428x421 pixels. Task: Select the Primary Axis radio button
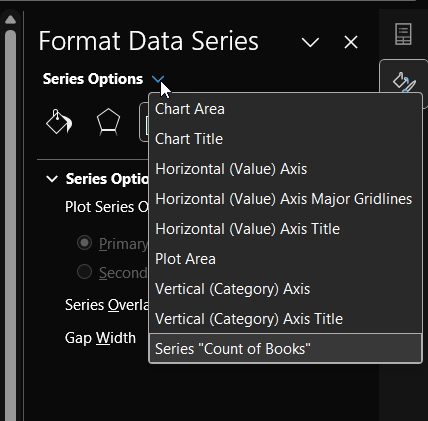[84, 243]
